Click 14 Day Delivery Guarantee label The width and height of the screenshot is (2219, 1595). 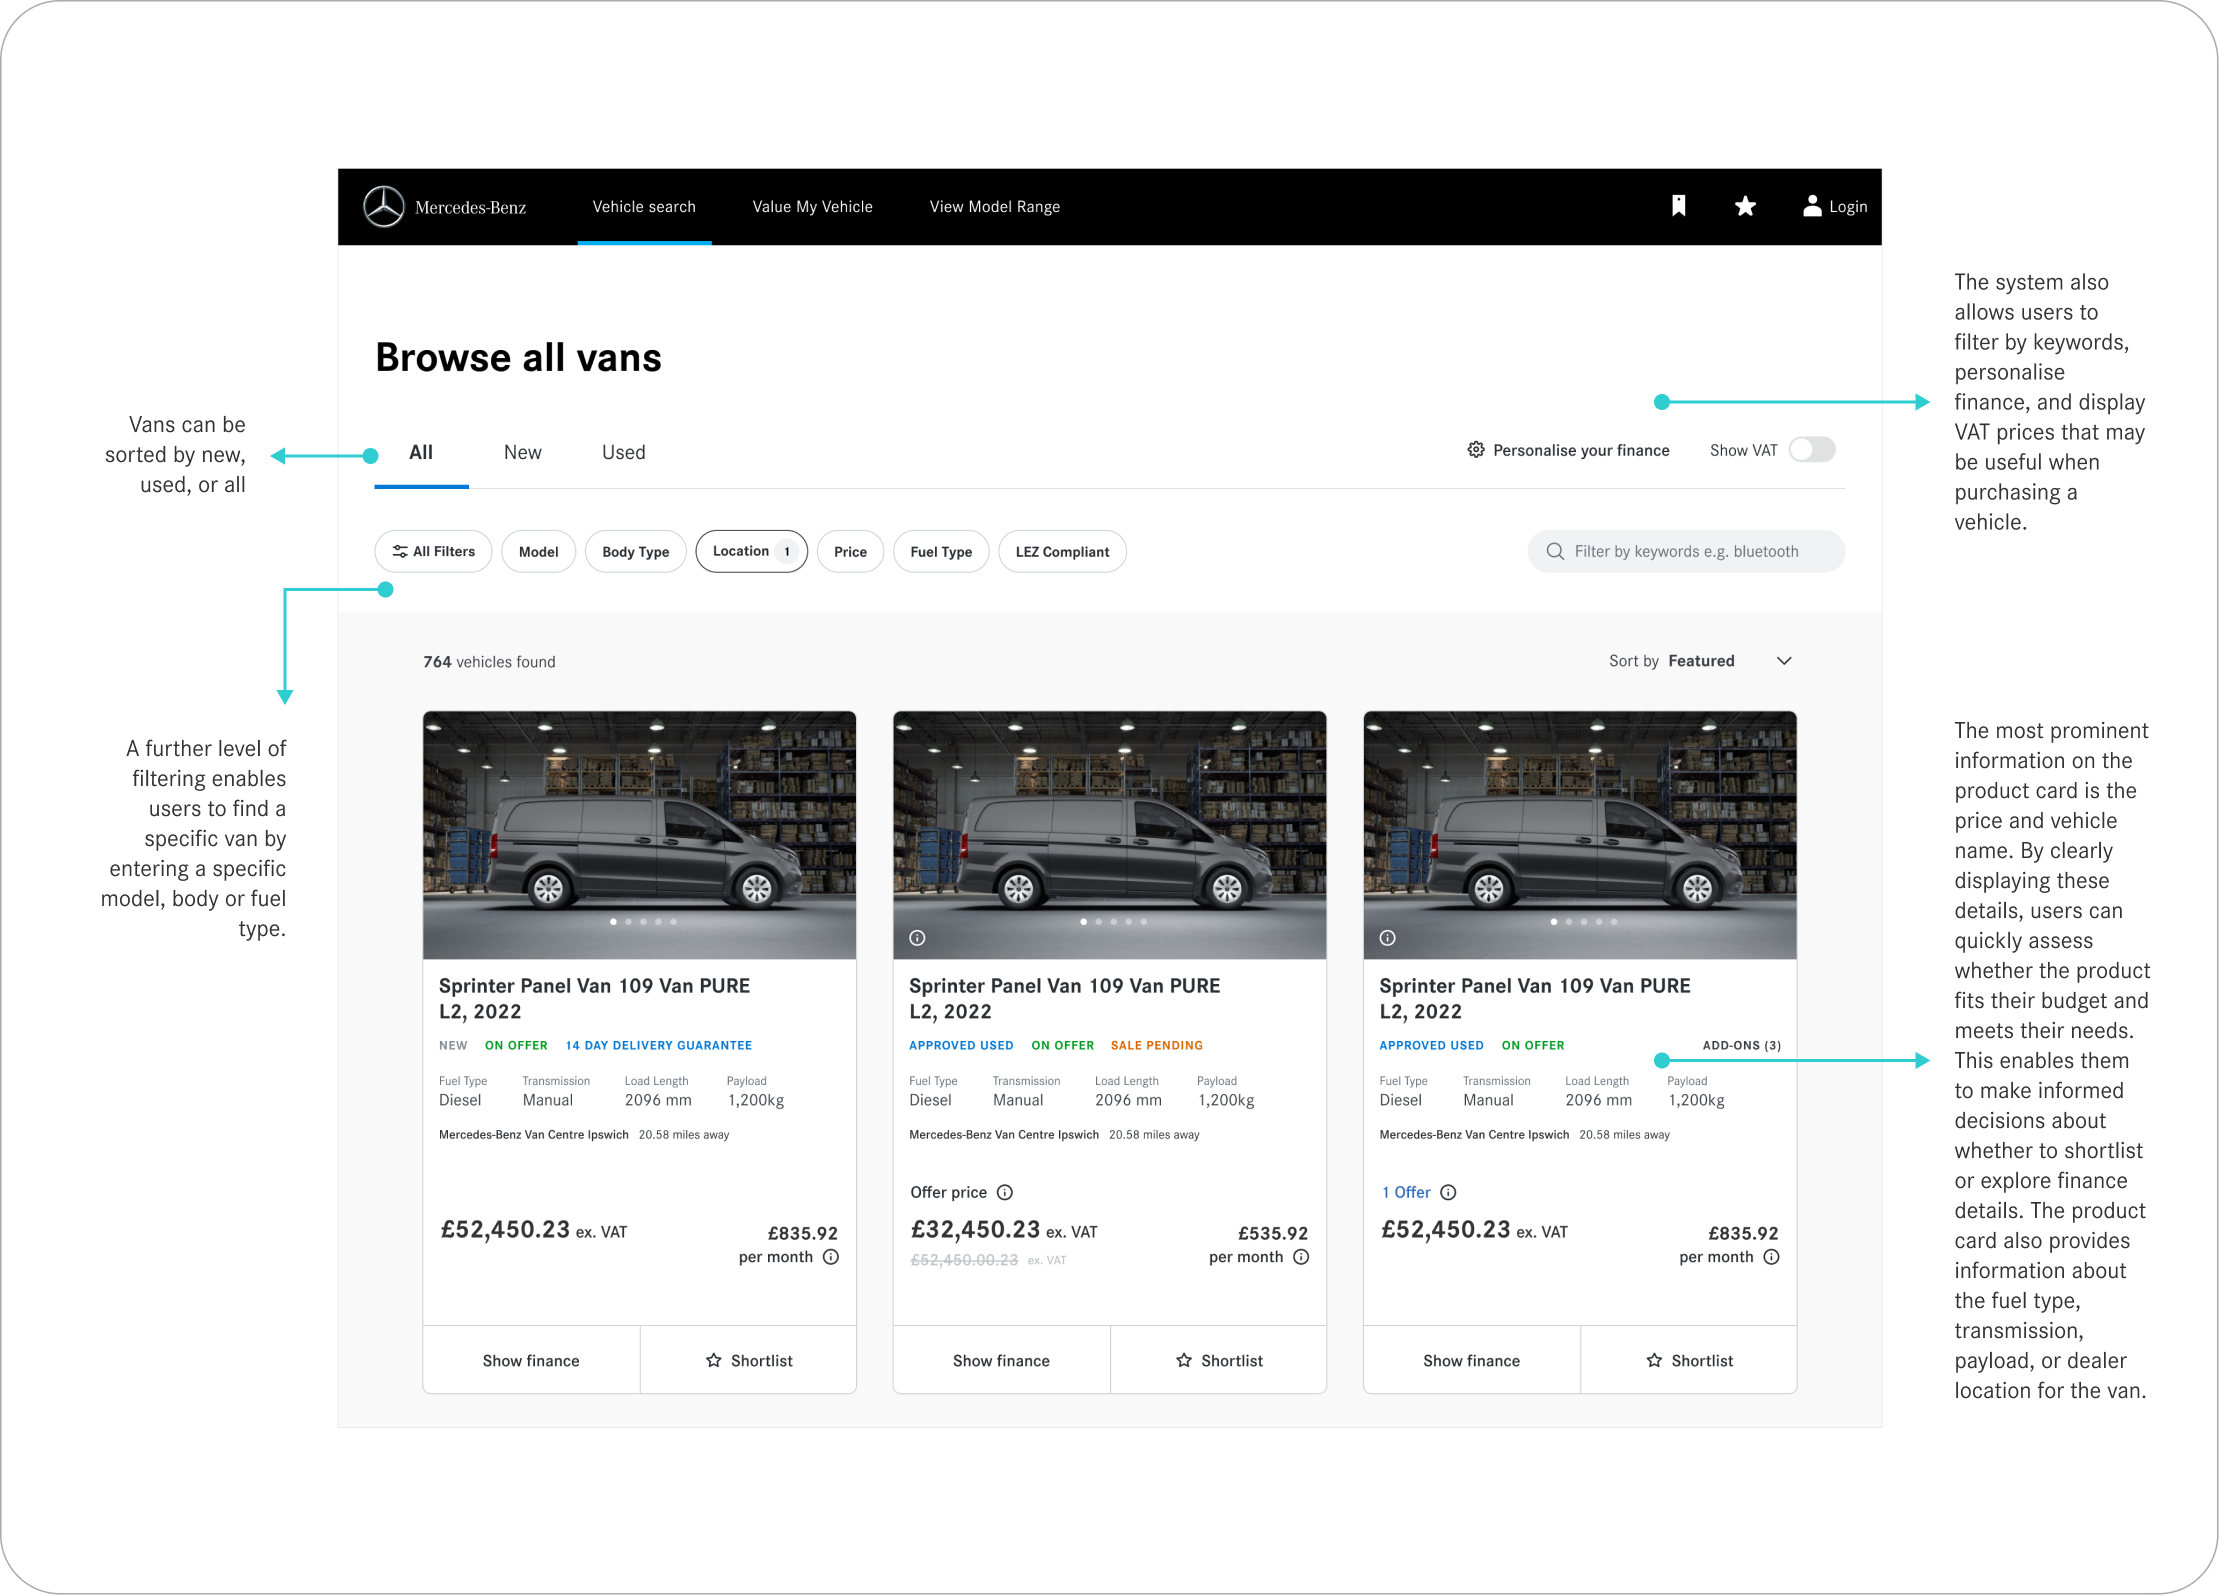[658, 1045]
